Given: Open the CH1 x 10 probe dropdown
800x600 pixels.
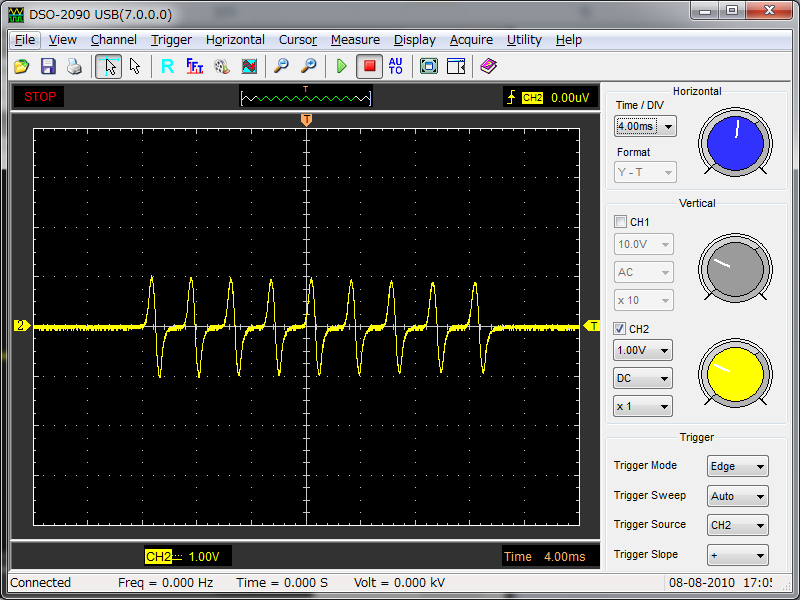Looking at the screenshot, I should pos(643,300).
